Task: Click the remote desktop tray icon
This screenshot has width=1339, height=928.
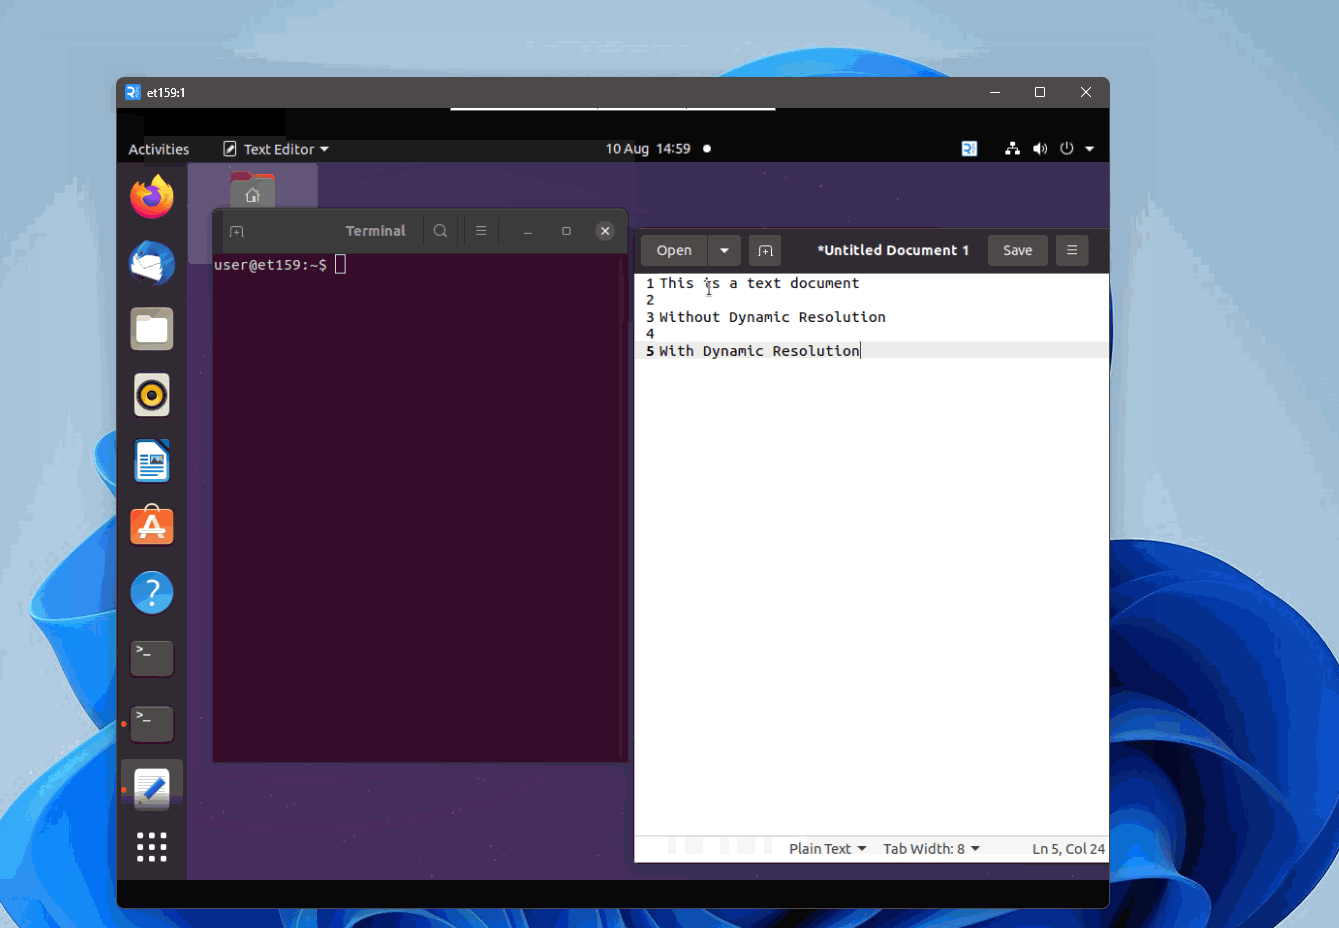Action: [969, 149]
